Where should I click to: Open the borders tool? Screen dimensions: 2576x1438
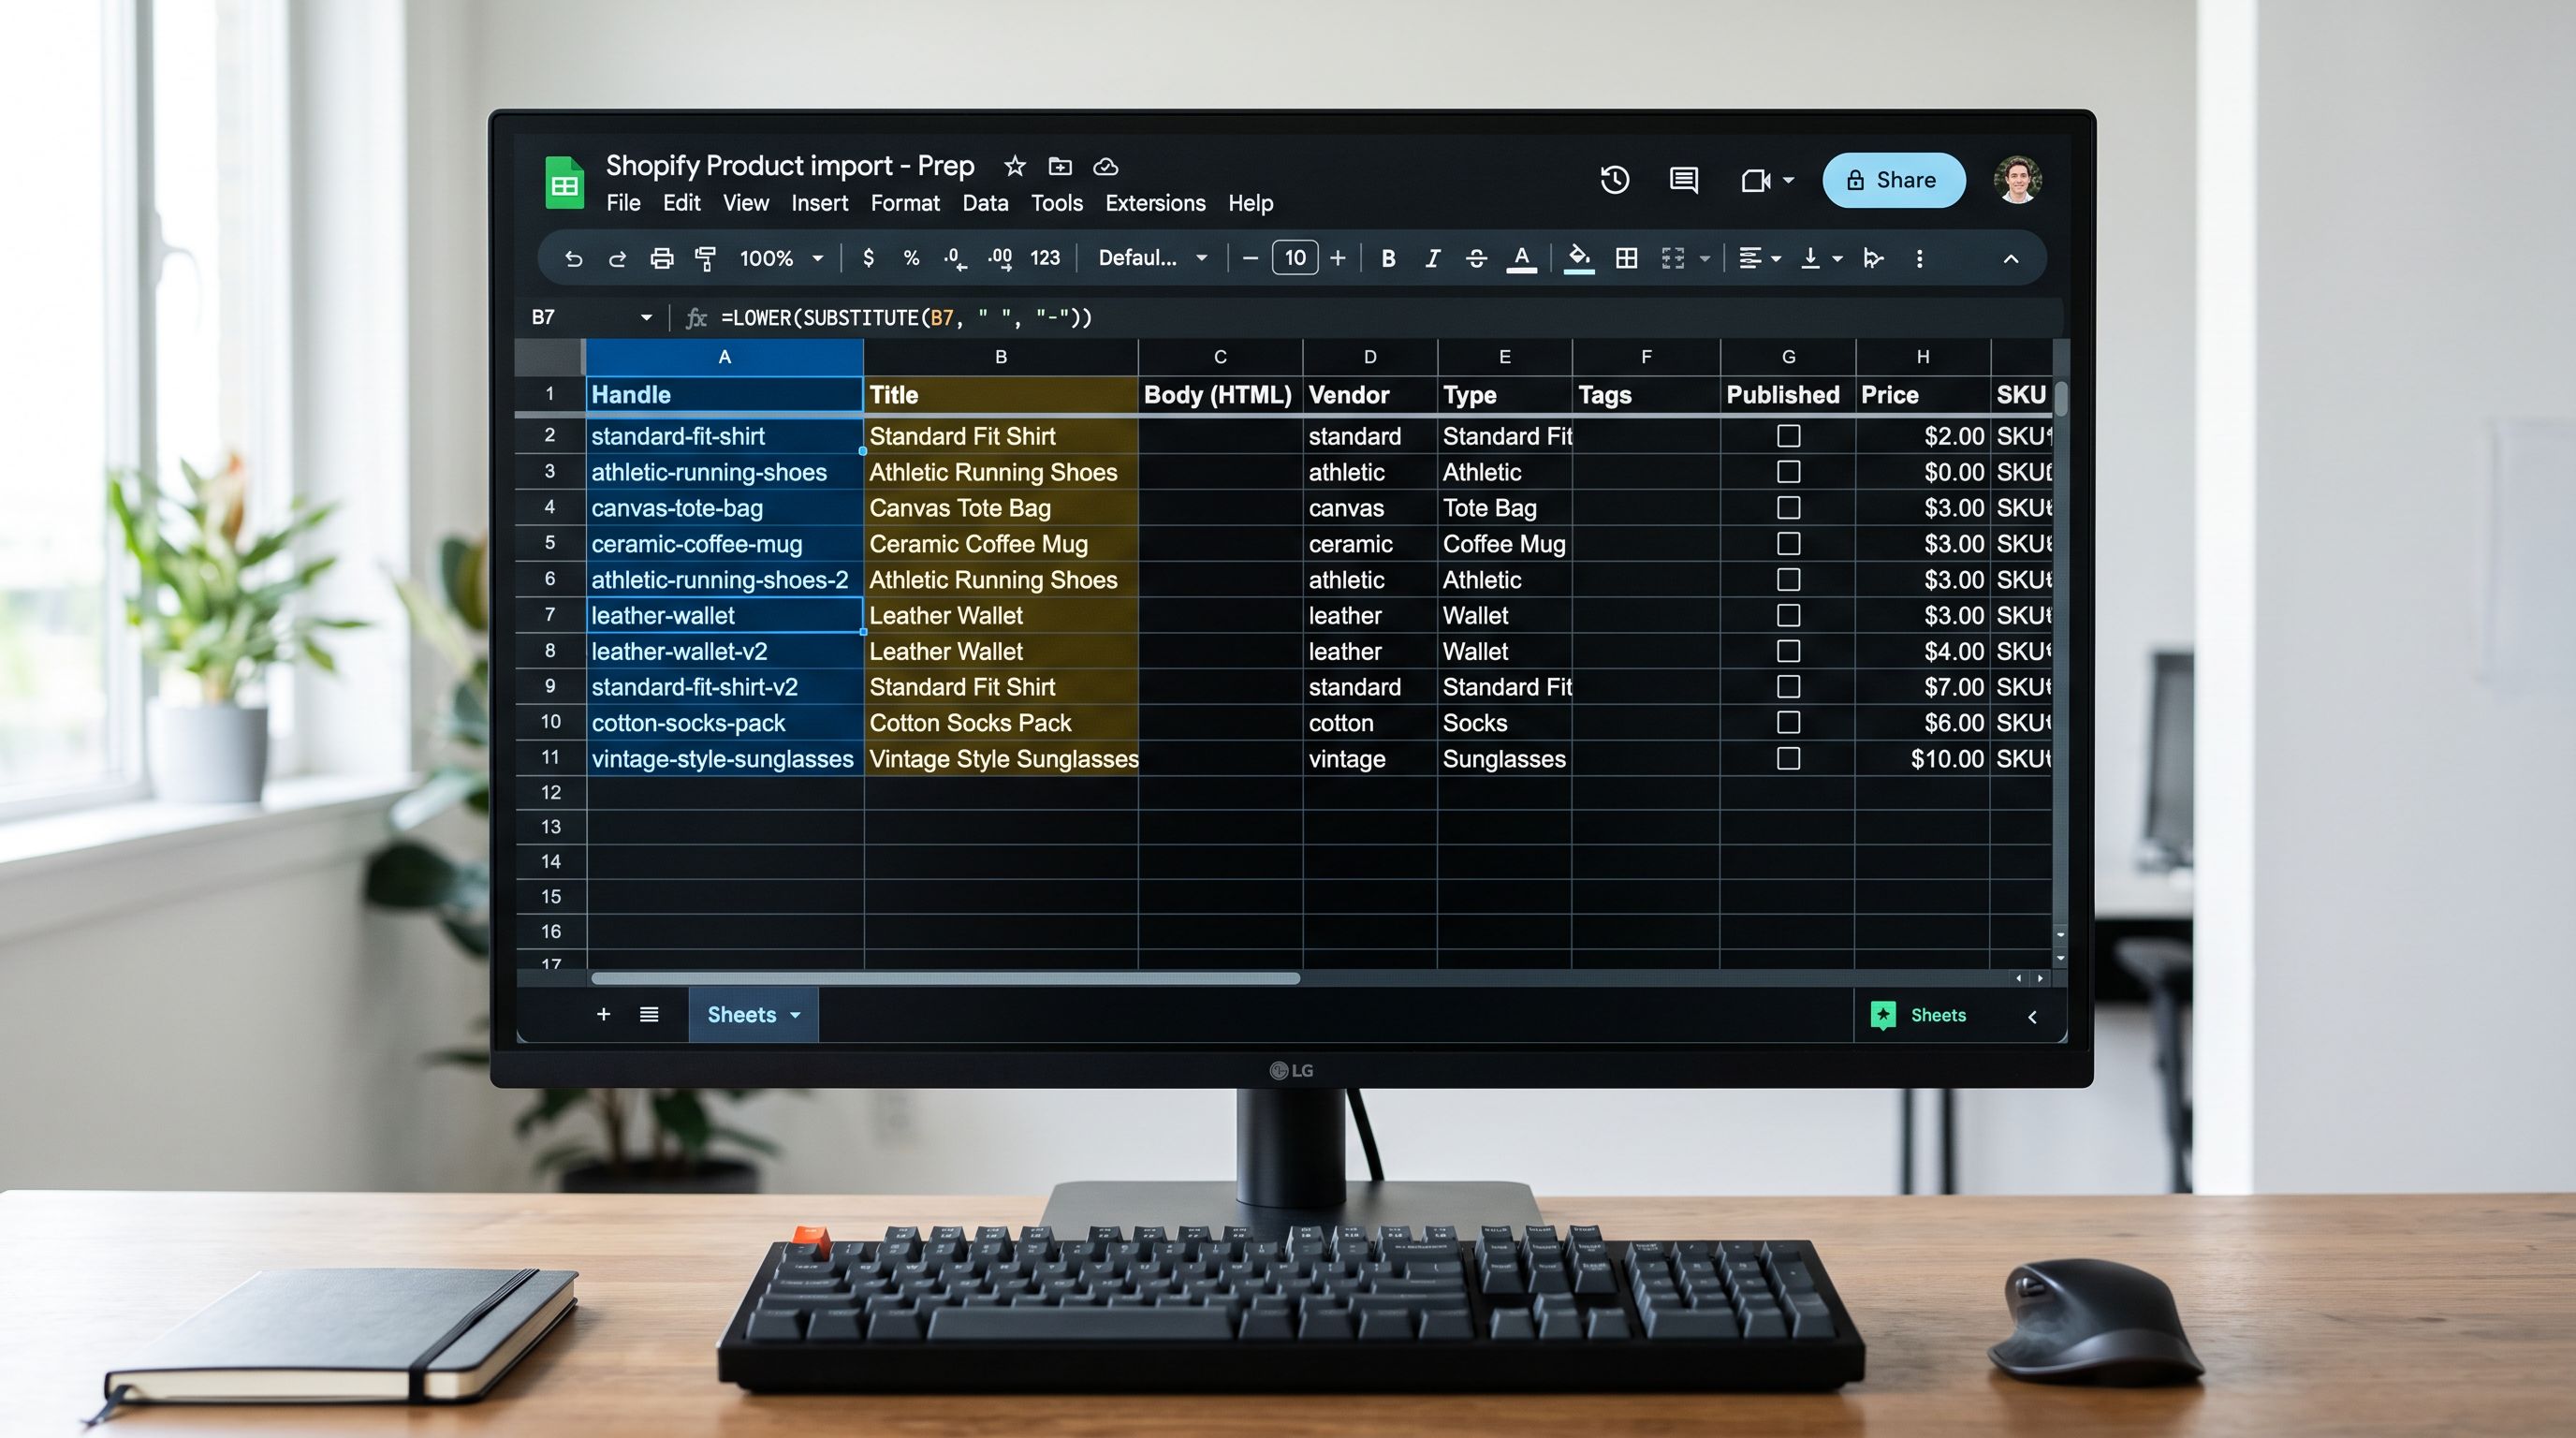coord(1627,258)
